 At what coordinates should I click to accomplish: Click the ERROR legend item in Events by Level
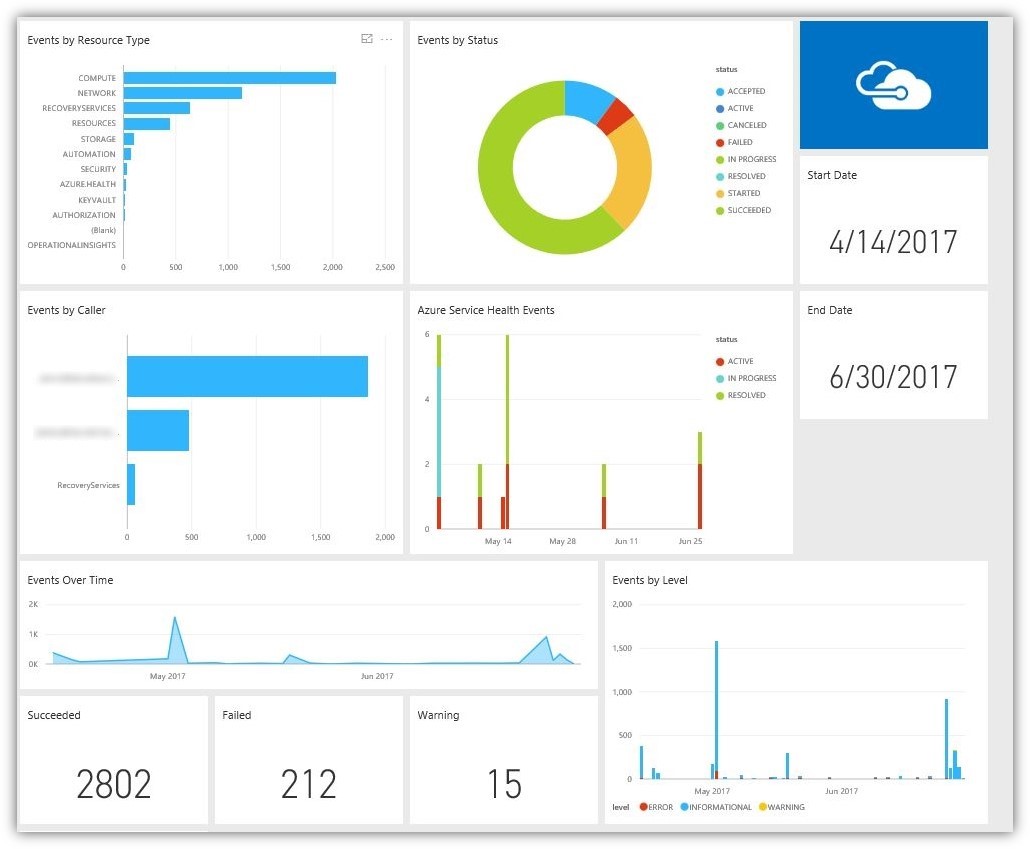pyautogui.click(x=656, y=807)
